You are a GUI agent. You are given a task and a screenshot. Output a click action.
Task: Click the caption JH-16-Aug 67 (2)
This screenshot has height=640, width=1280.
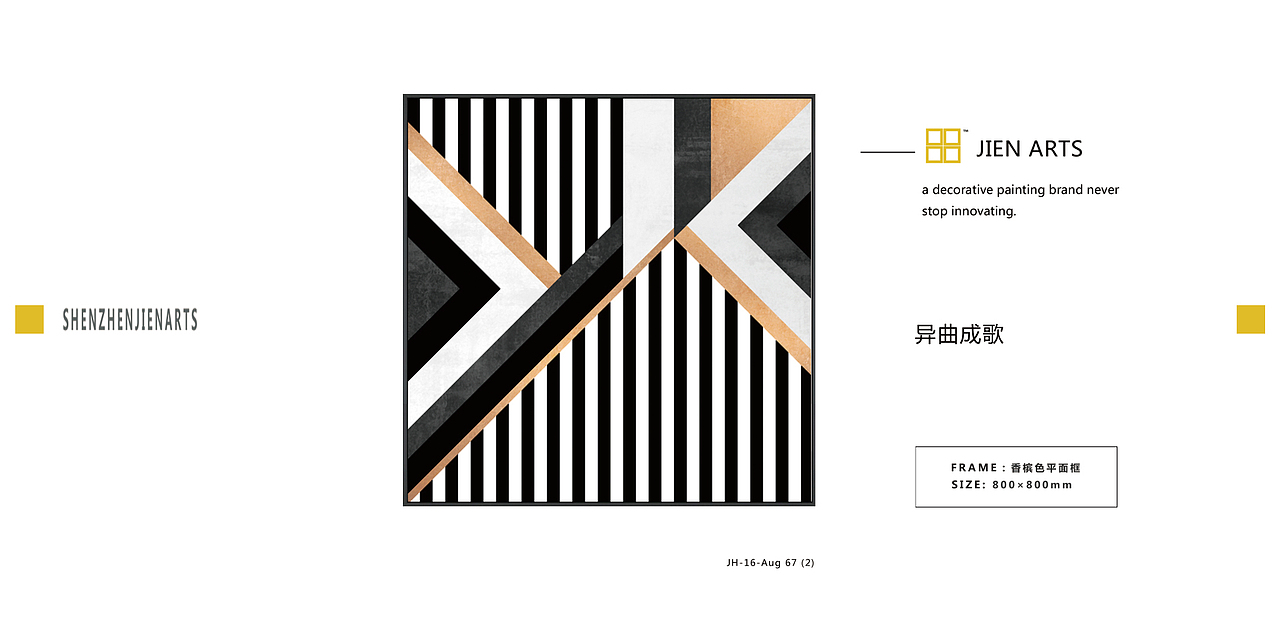point(770,563)
